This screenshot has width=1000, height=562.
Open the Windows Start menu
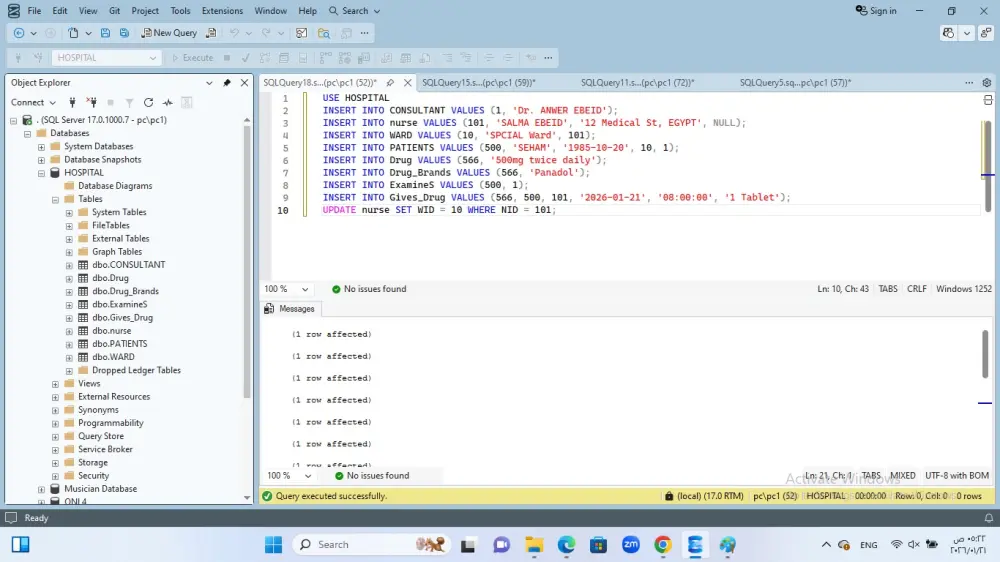click(x=274, y=545)
